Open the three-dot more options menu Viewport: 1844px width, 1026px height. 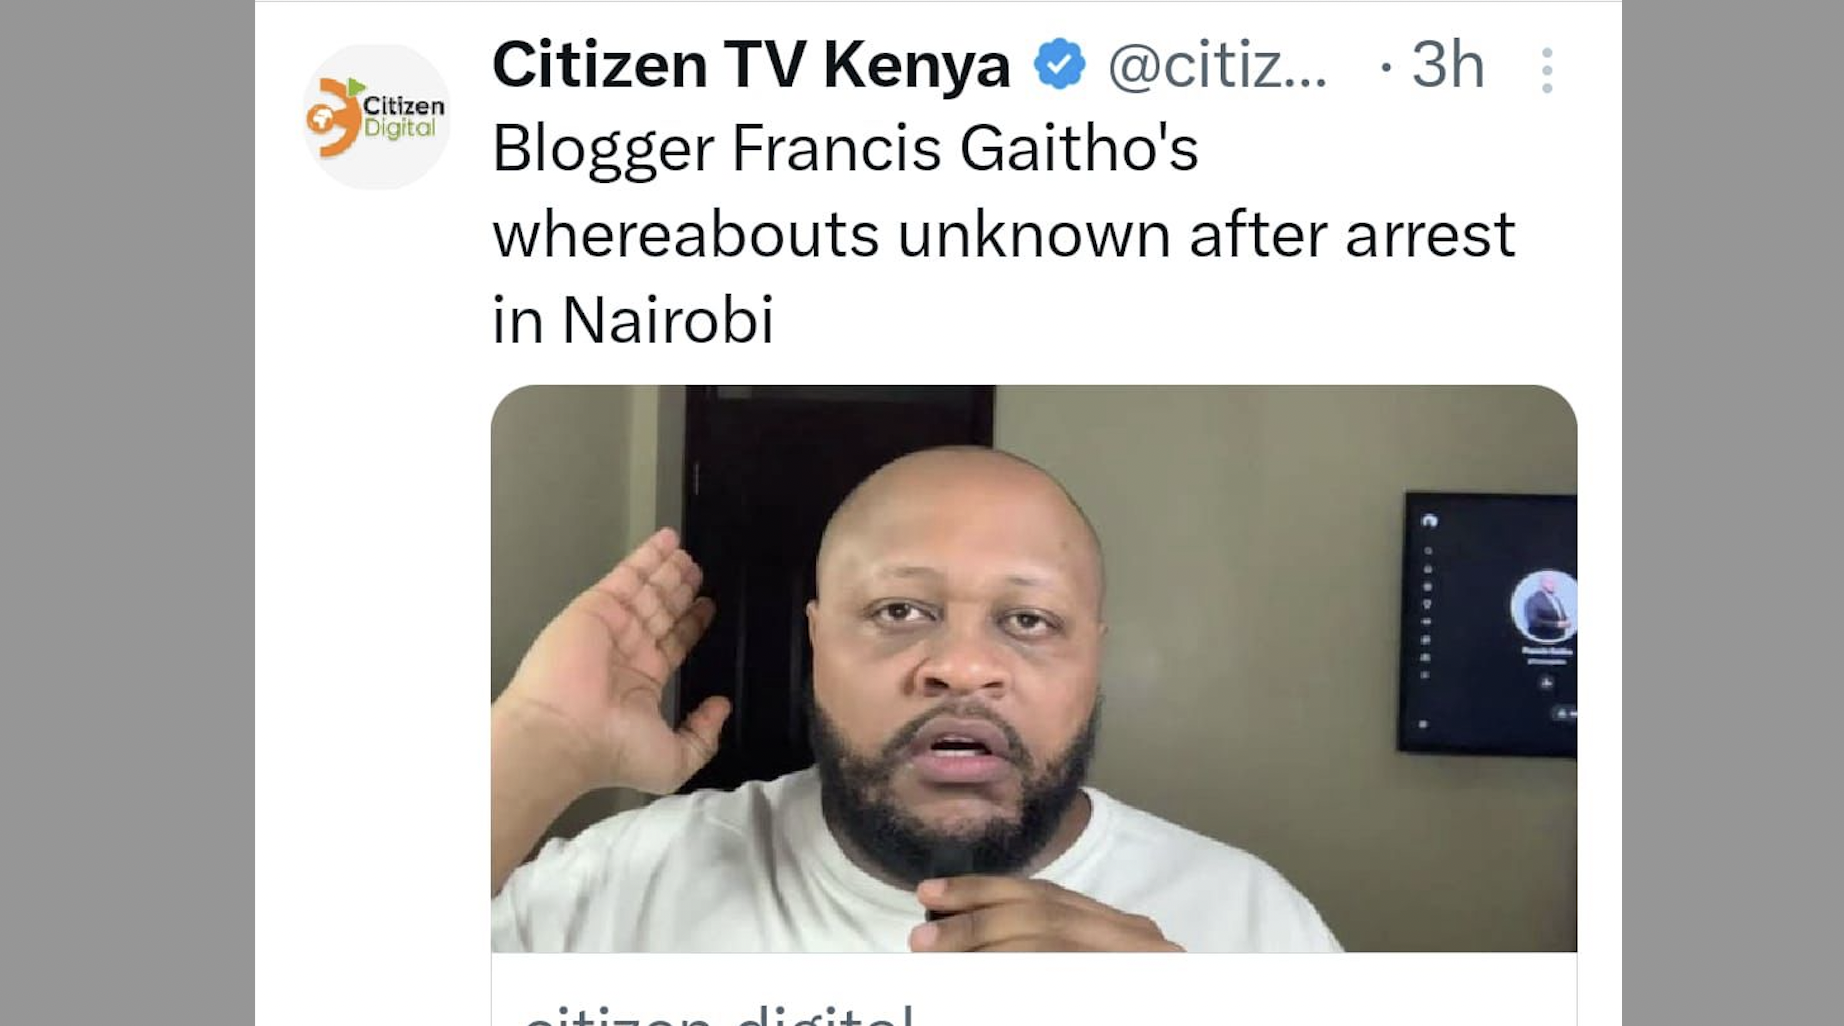tap(1547, 70)
